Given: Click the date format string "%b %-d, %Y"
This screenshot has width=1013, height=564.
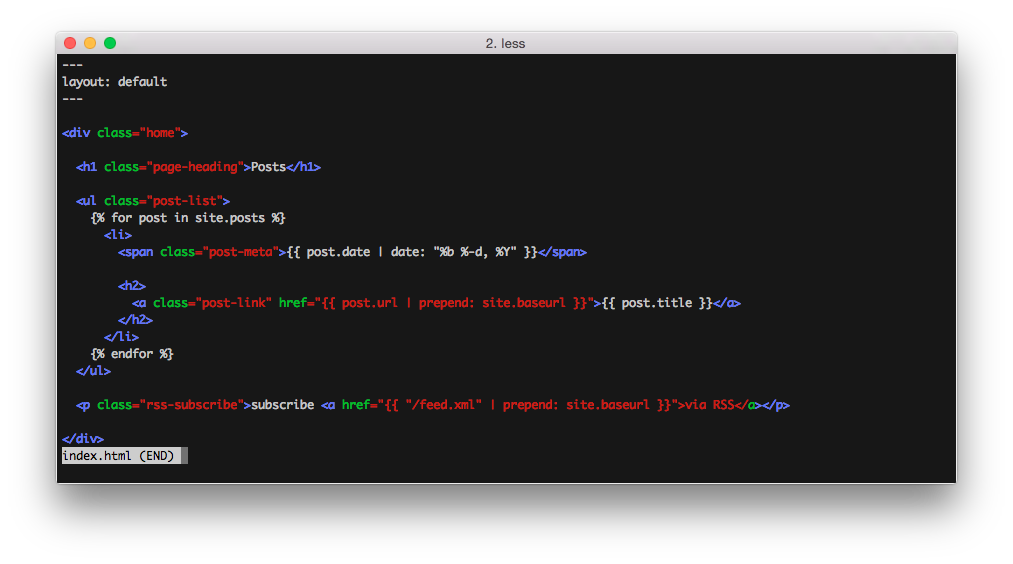Looking at the screenshot, I should (475, 252).
